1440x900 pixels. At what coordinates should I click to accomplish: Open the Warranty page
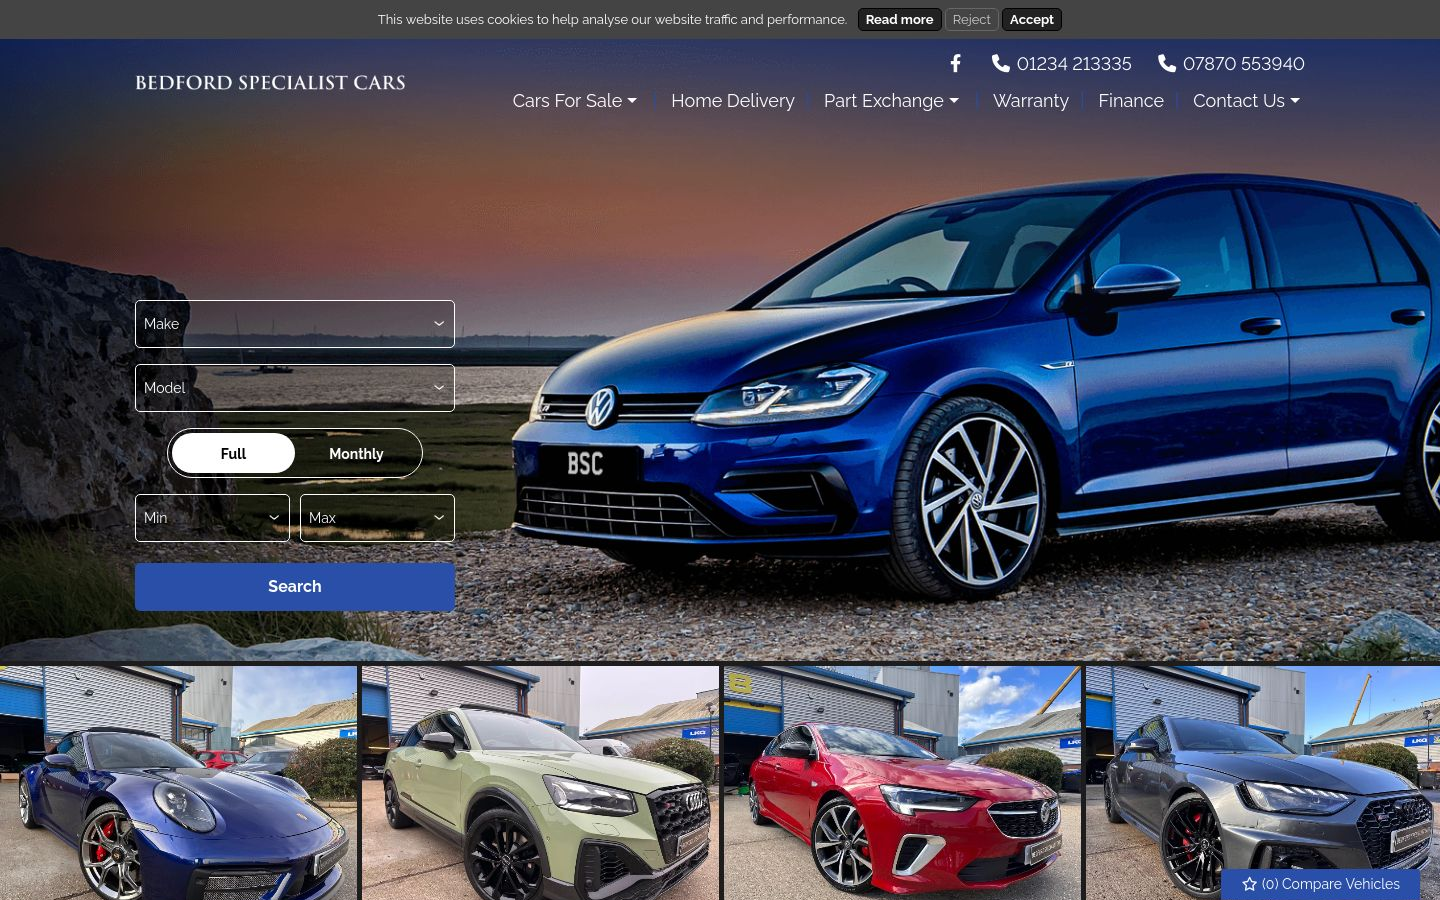click(1031, 101)
